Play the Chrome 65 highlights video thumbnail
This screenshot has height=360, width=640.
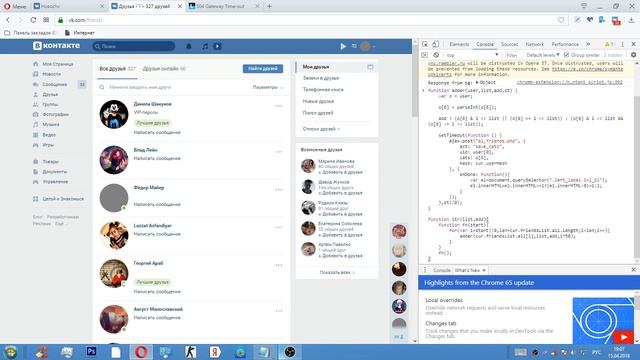coord(603,320)
